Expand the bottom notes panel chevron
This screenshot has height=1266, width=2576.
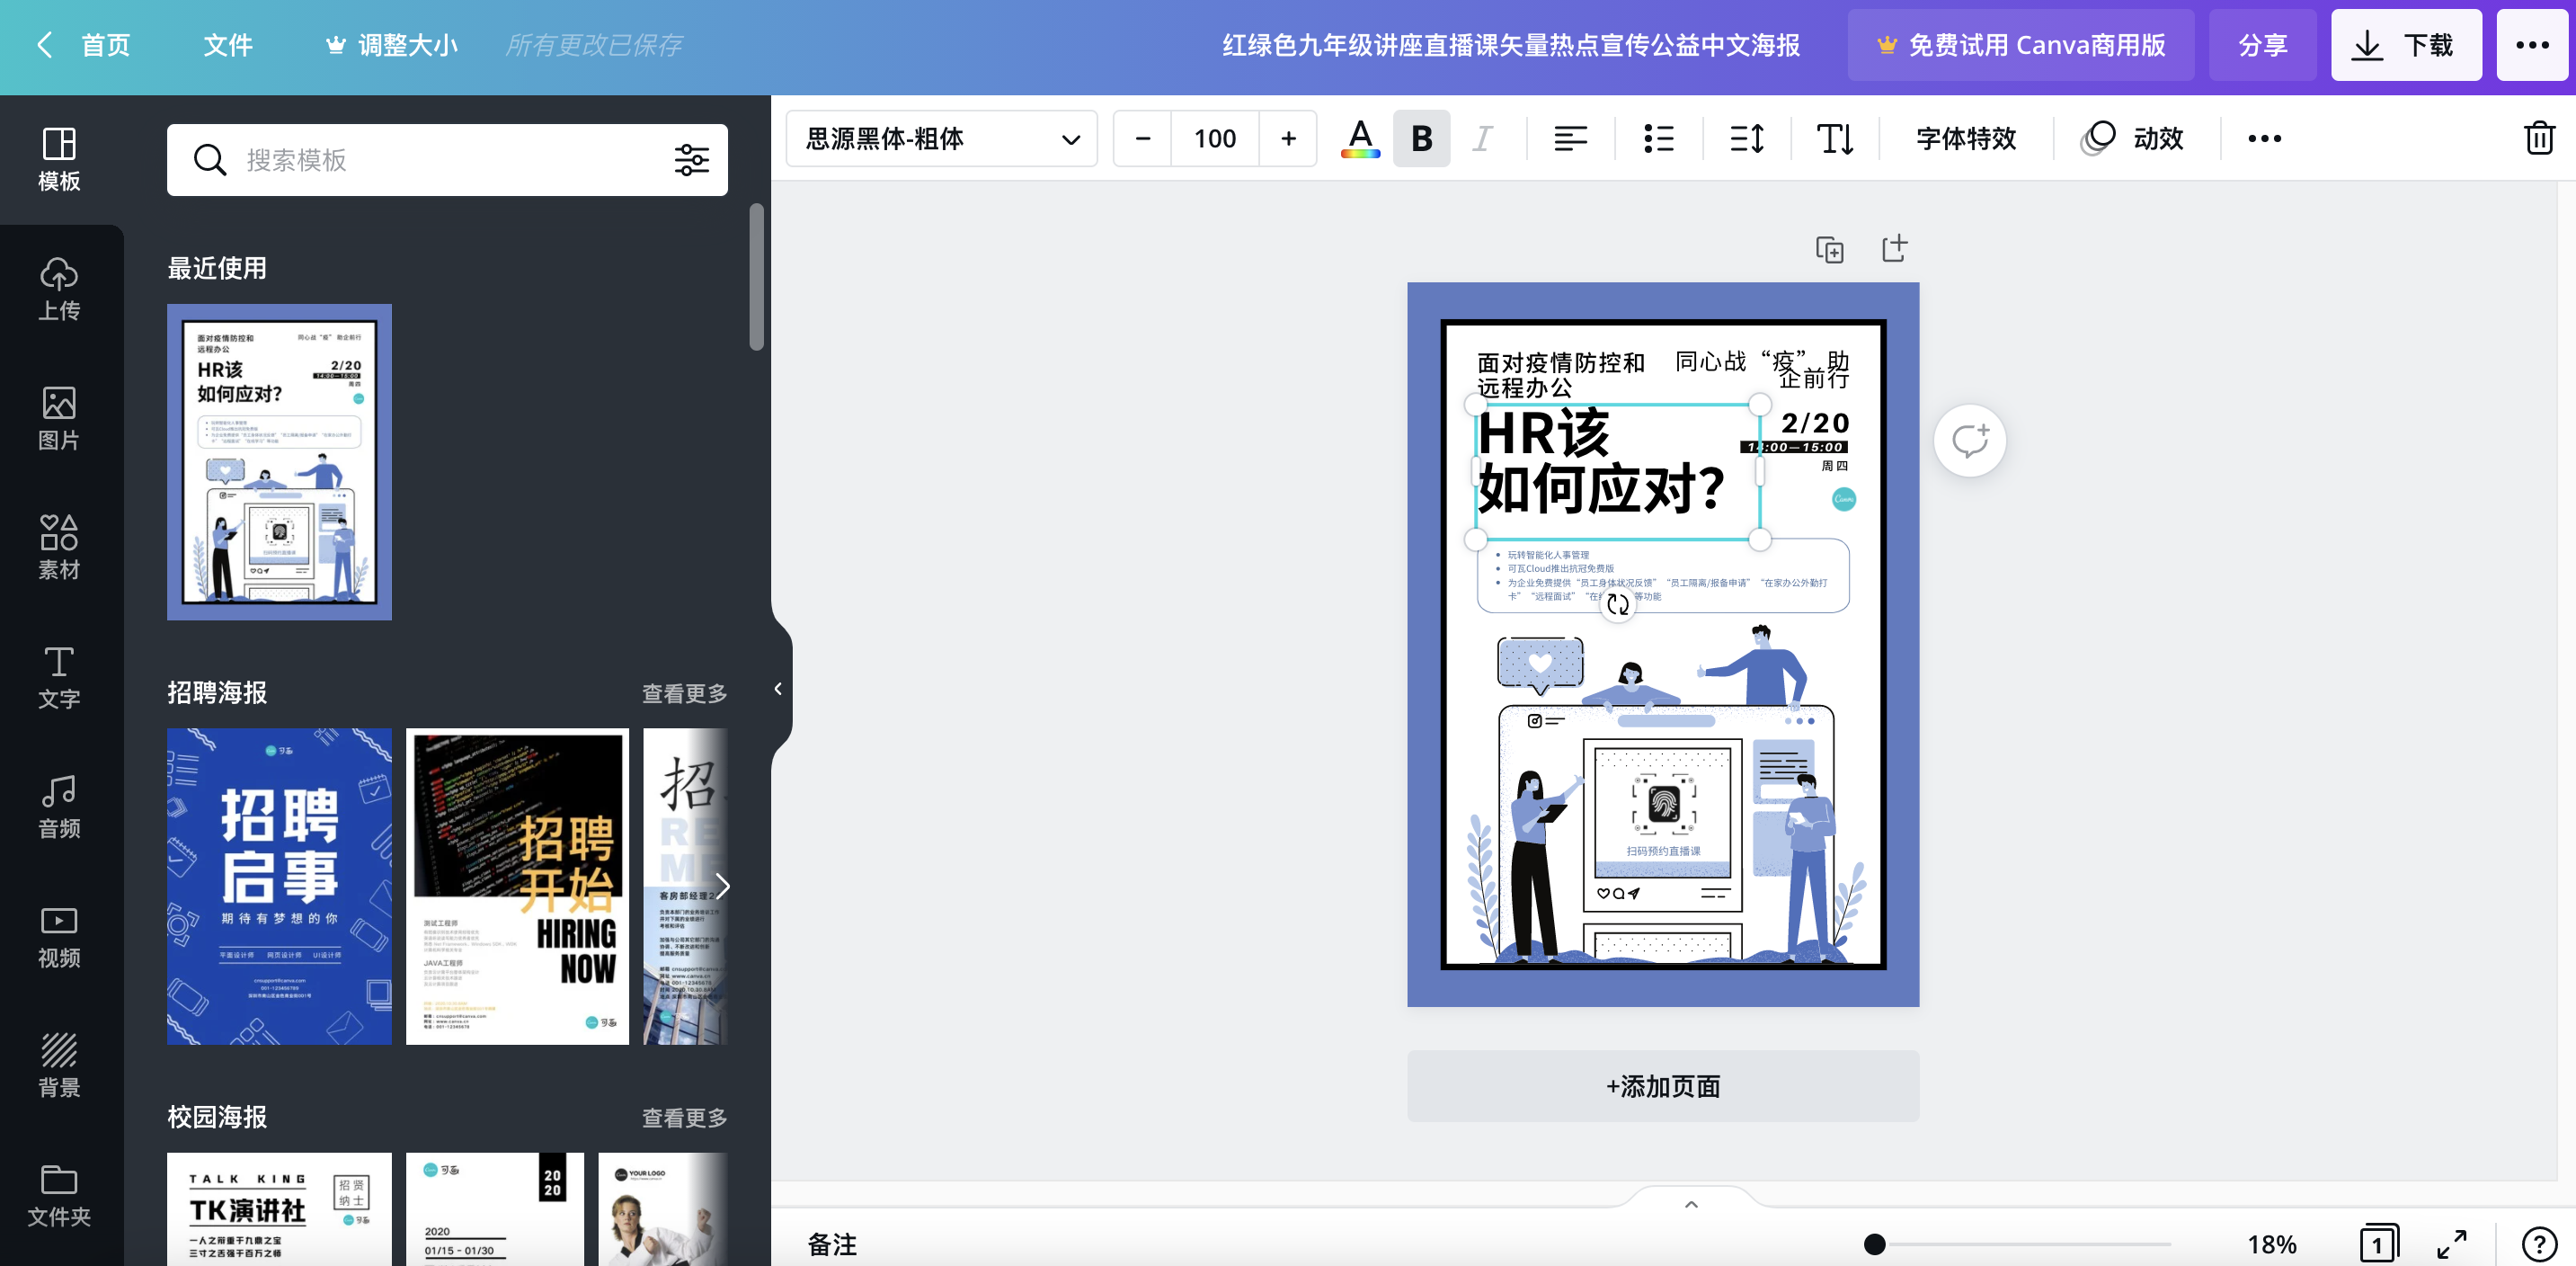(1691, 1204)
